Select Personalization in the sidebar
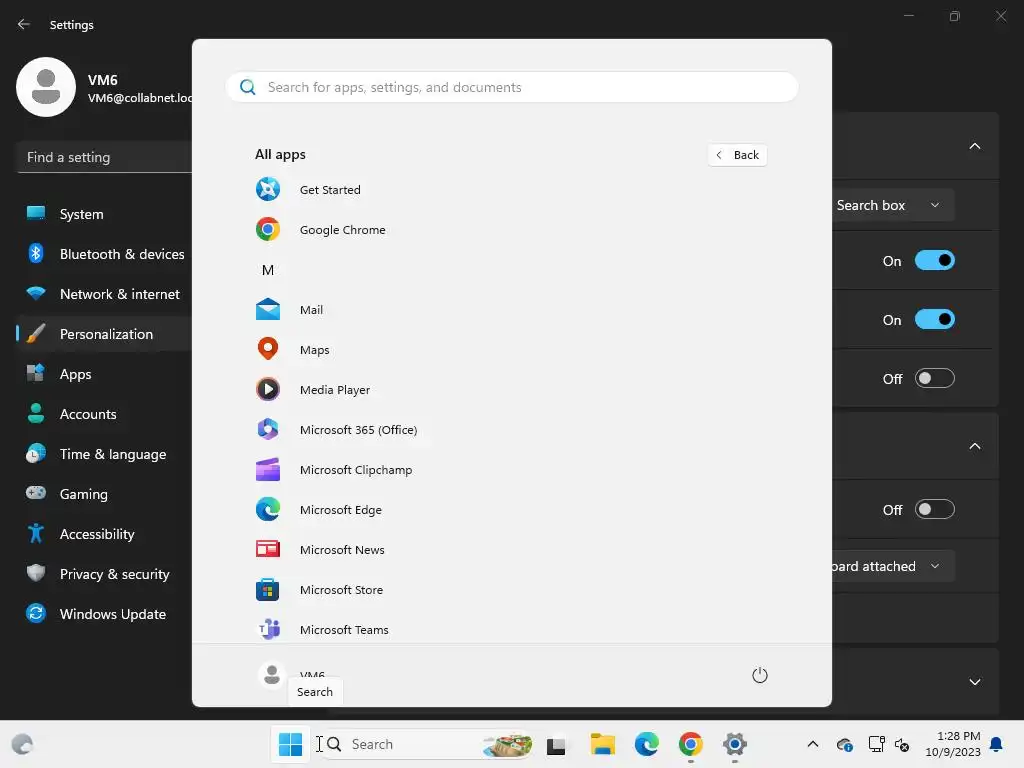This screenshot has height=768, width=1024. pyautogui.click(x=104, y=334)
